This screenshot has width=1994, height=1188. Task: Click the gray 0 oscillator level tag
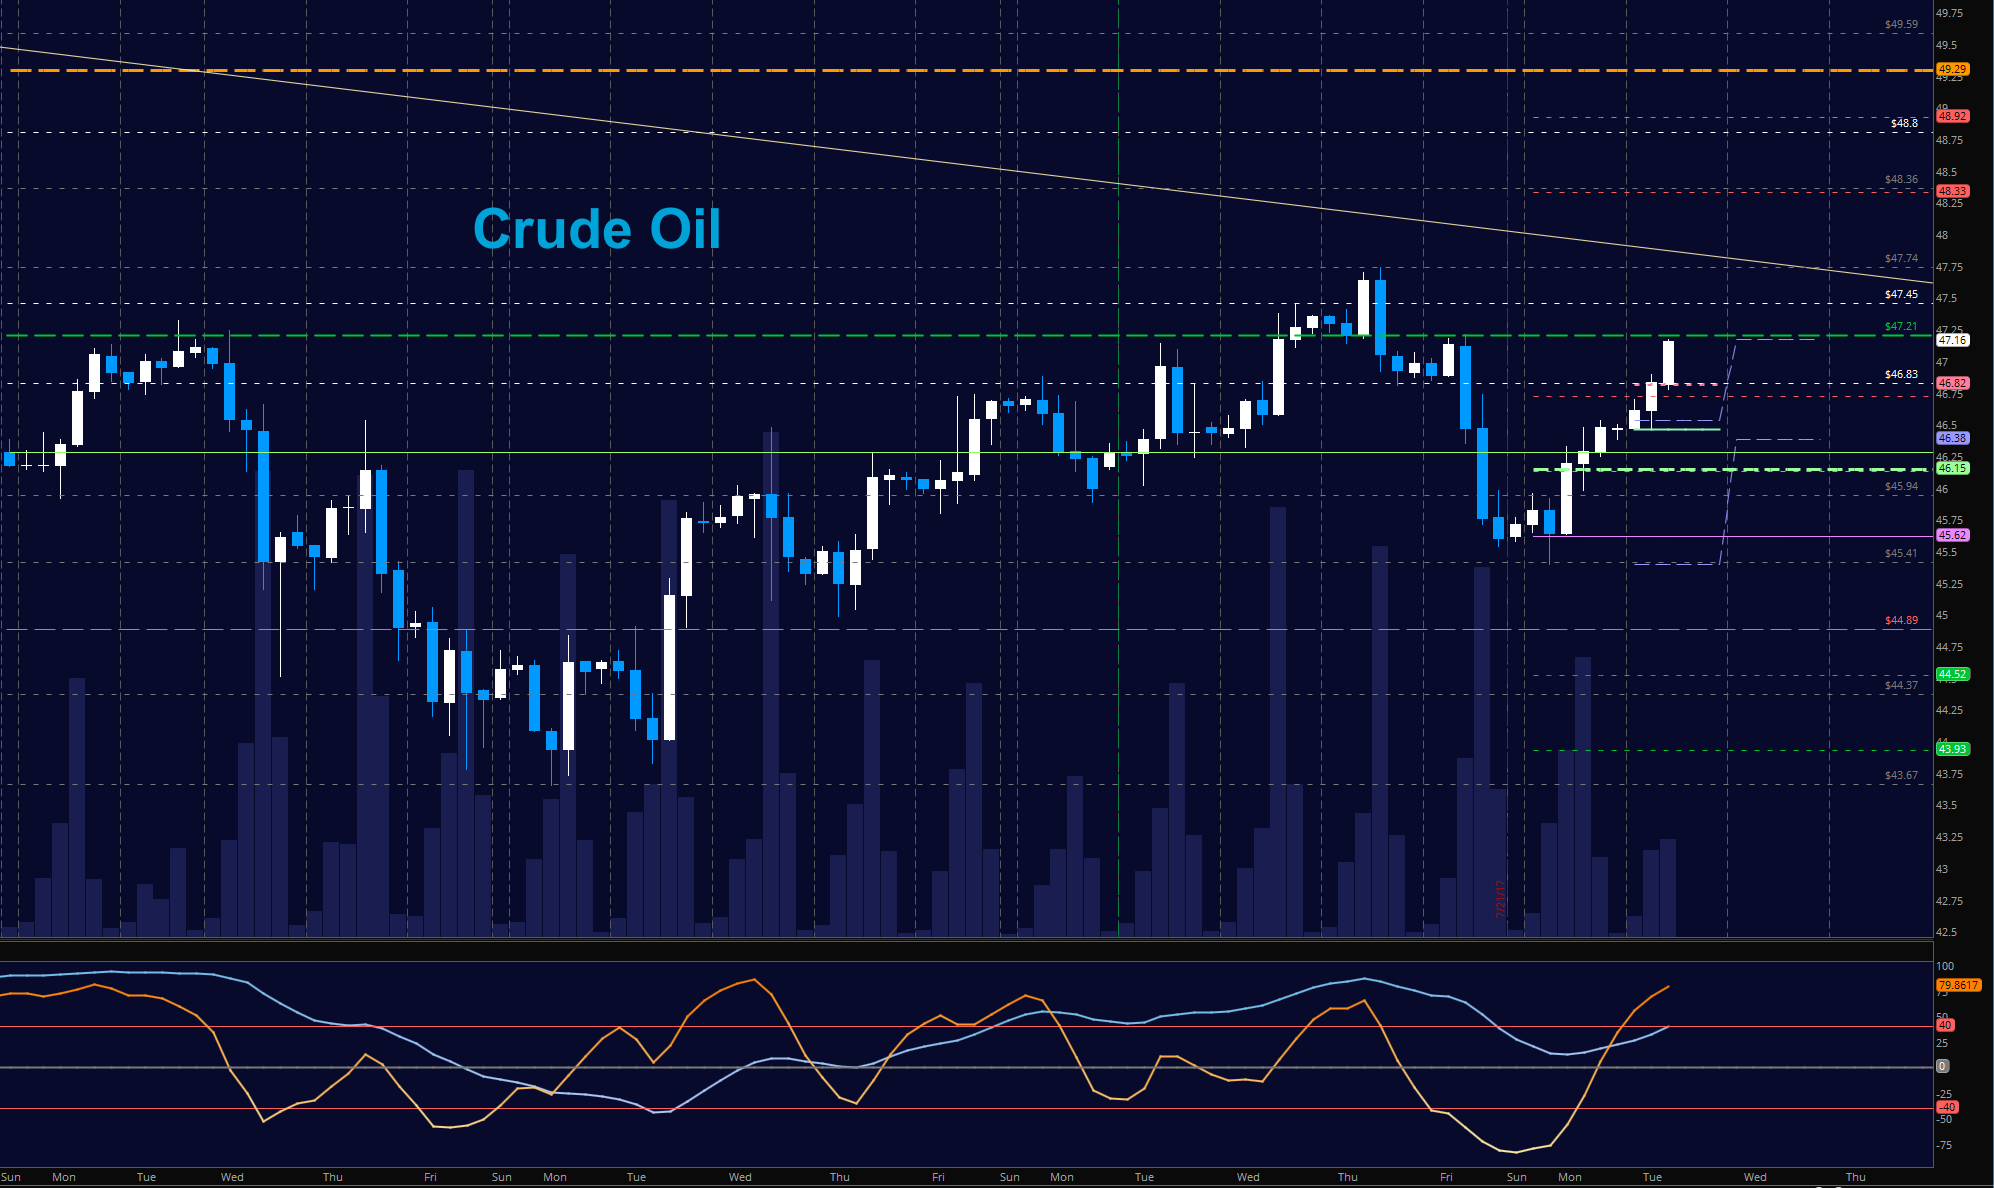pyautogui.click(x=1942, y=1066)
